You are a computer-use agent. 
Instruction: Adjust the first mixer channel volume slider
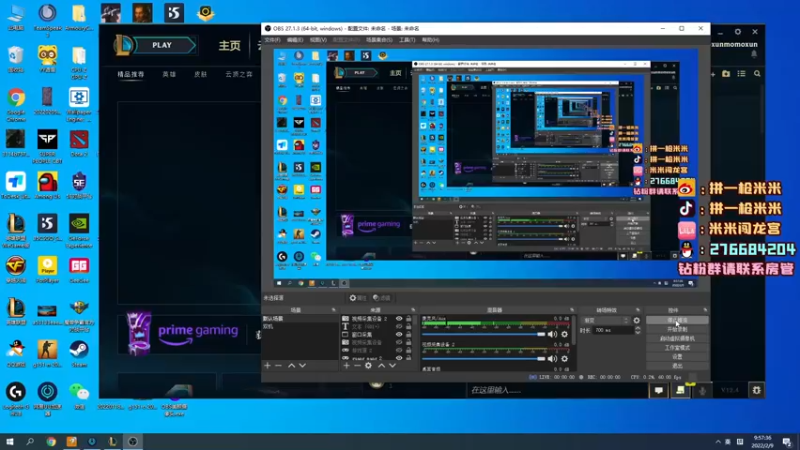tap(483, 334)
